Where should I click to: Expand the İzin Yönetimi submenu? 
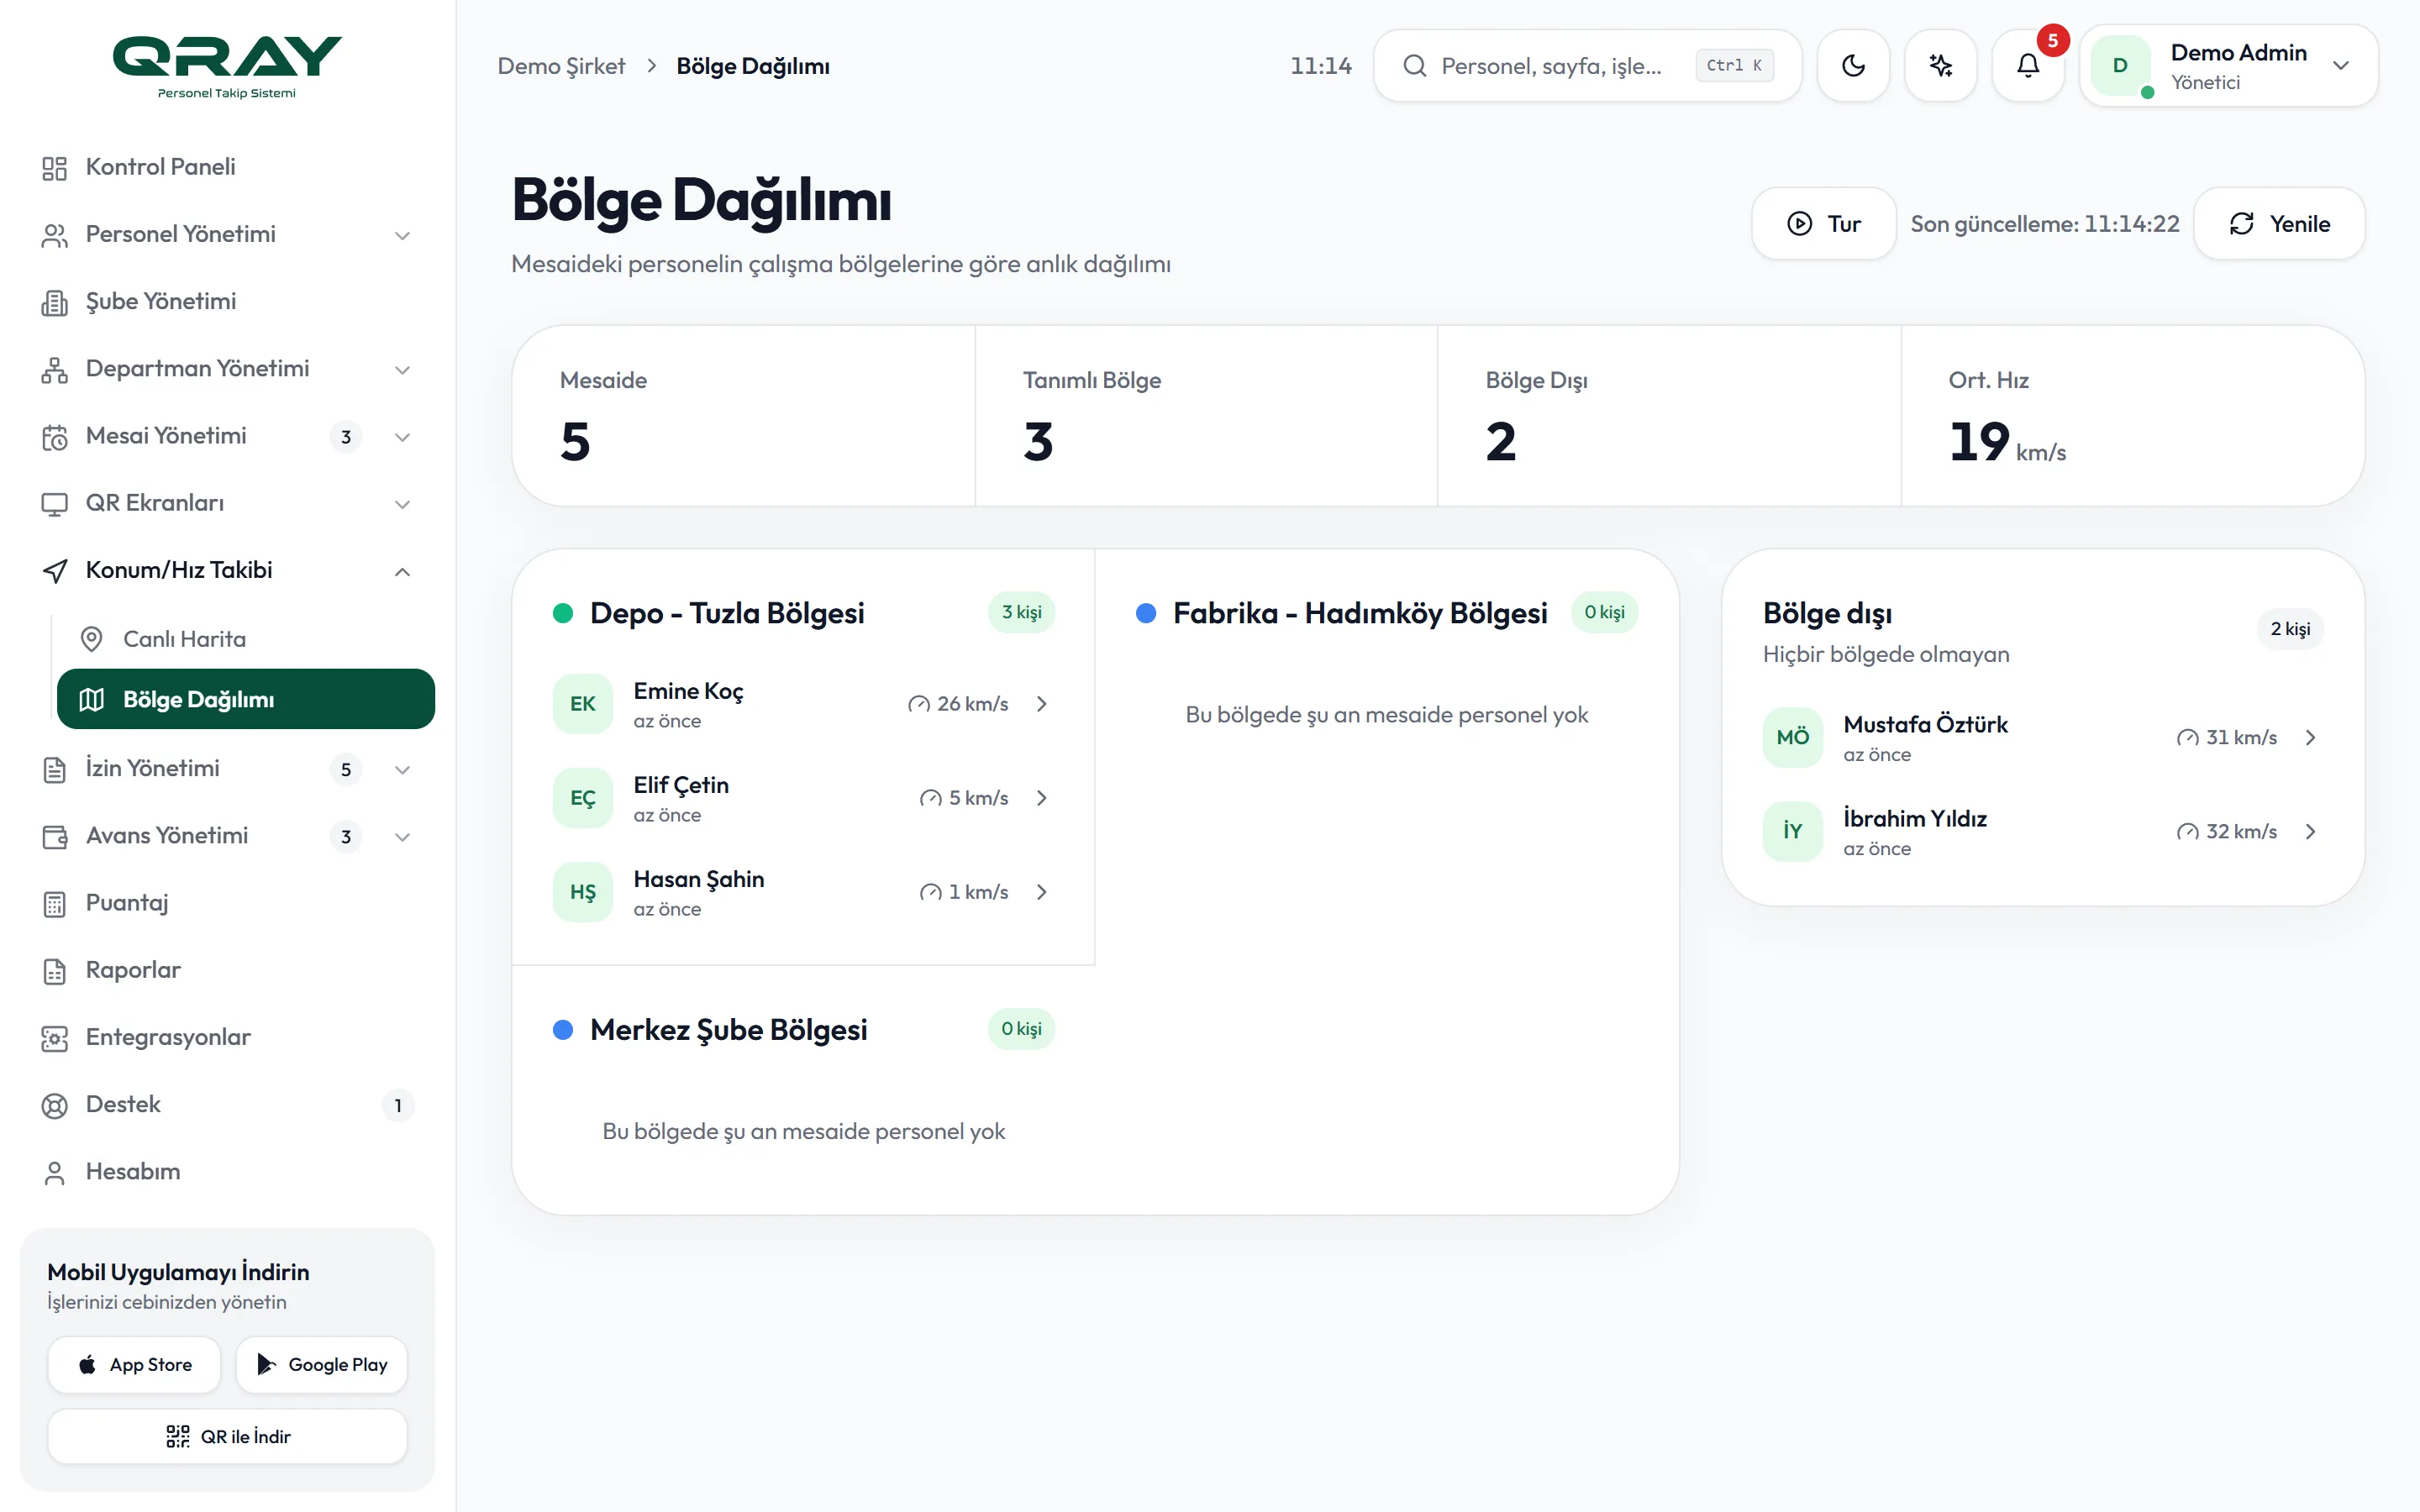coord(227,769)
